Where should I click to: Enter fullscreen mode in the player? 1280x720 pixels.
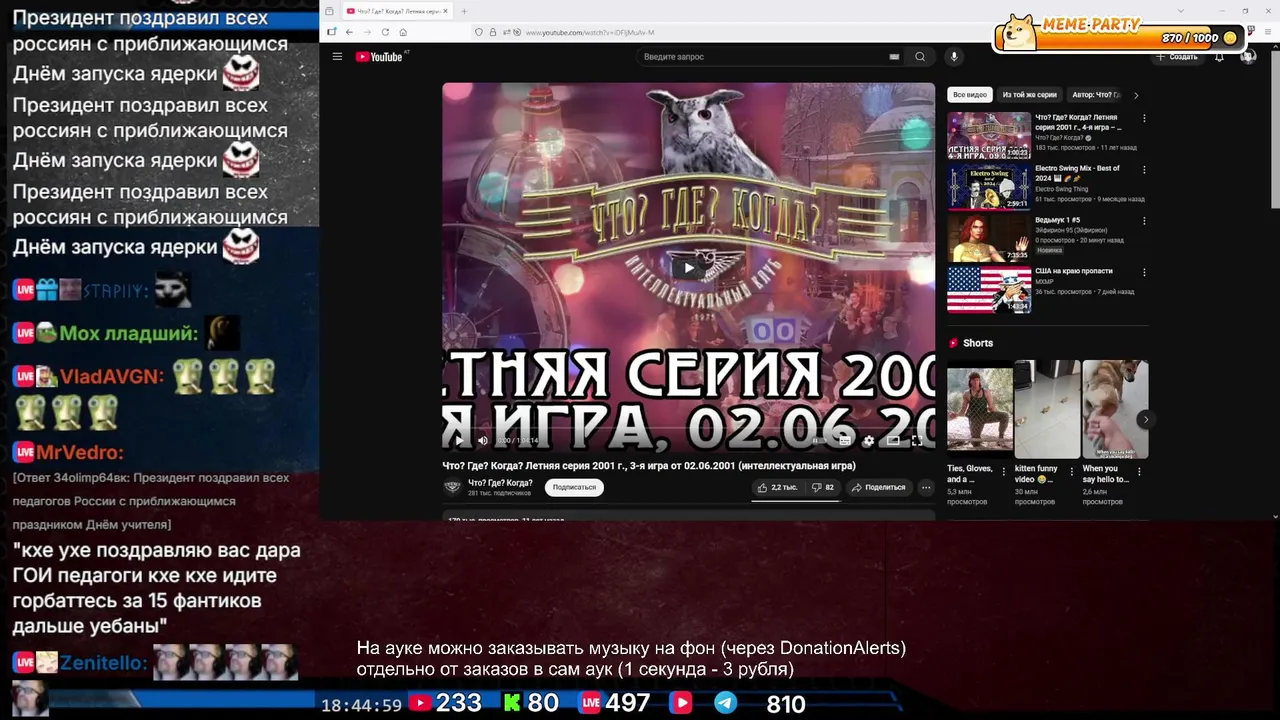point(916,440)
